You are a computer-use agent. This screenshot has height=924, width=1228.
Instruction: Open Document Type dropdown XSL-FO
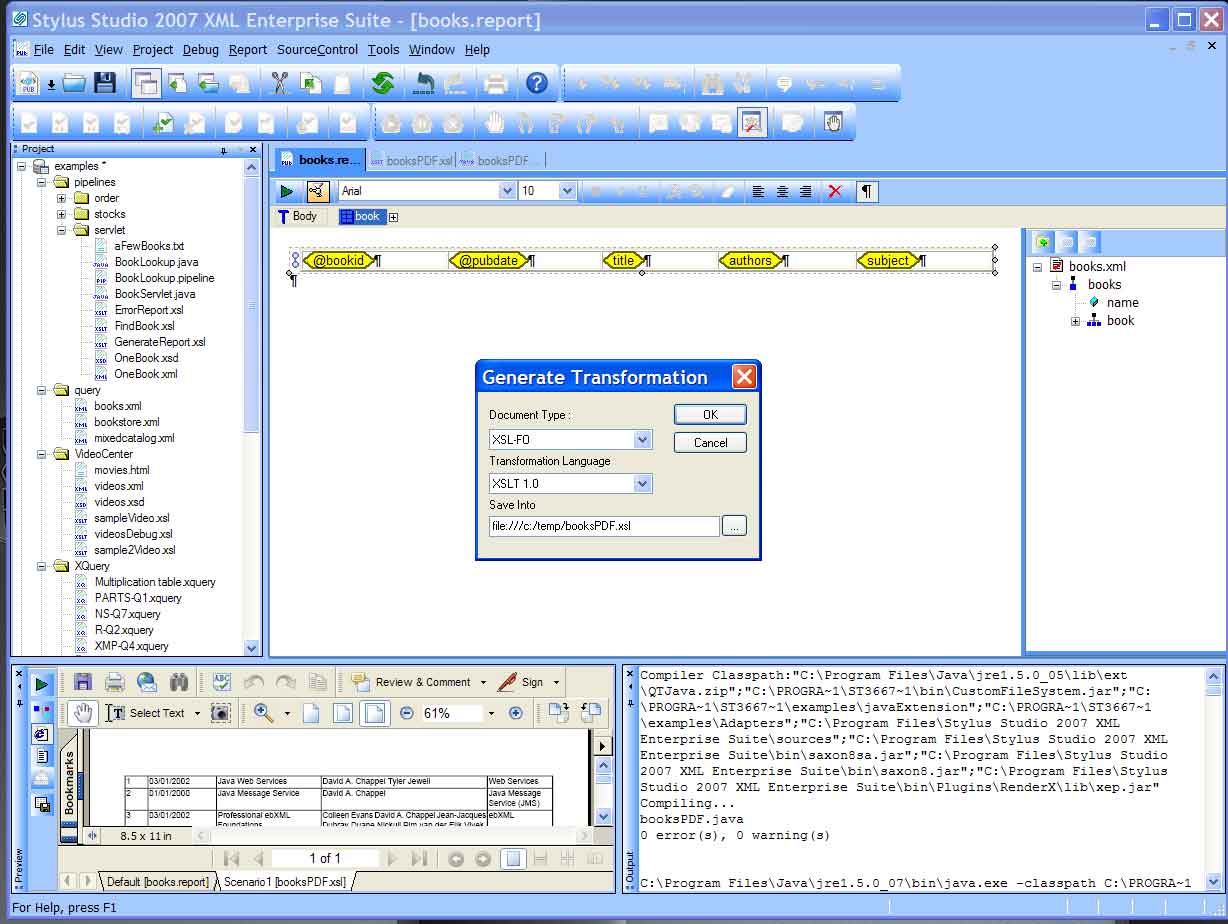click(x=642, y=439)
